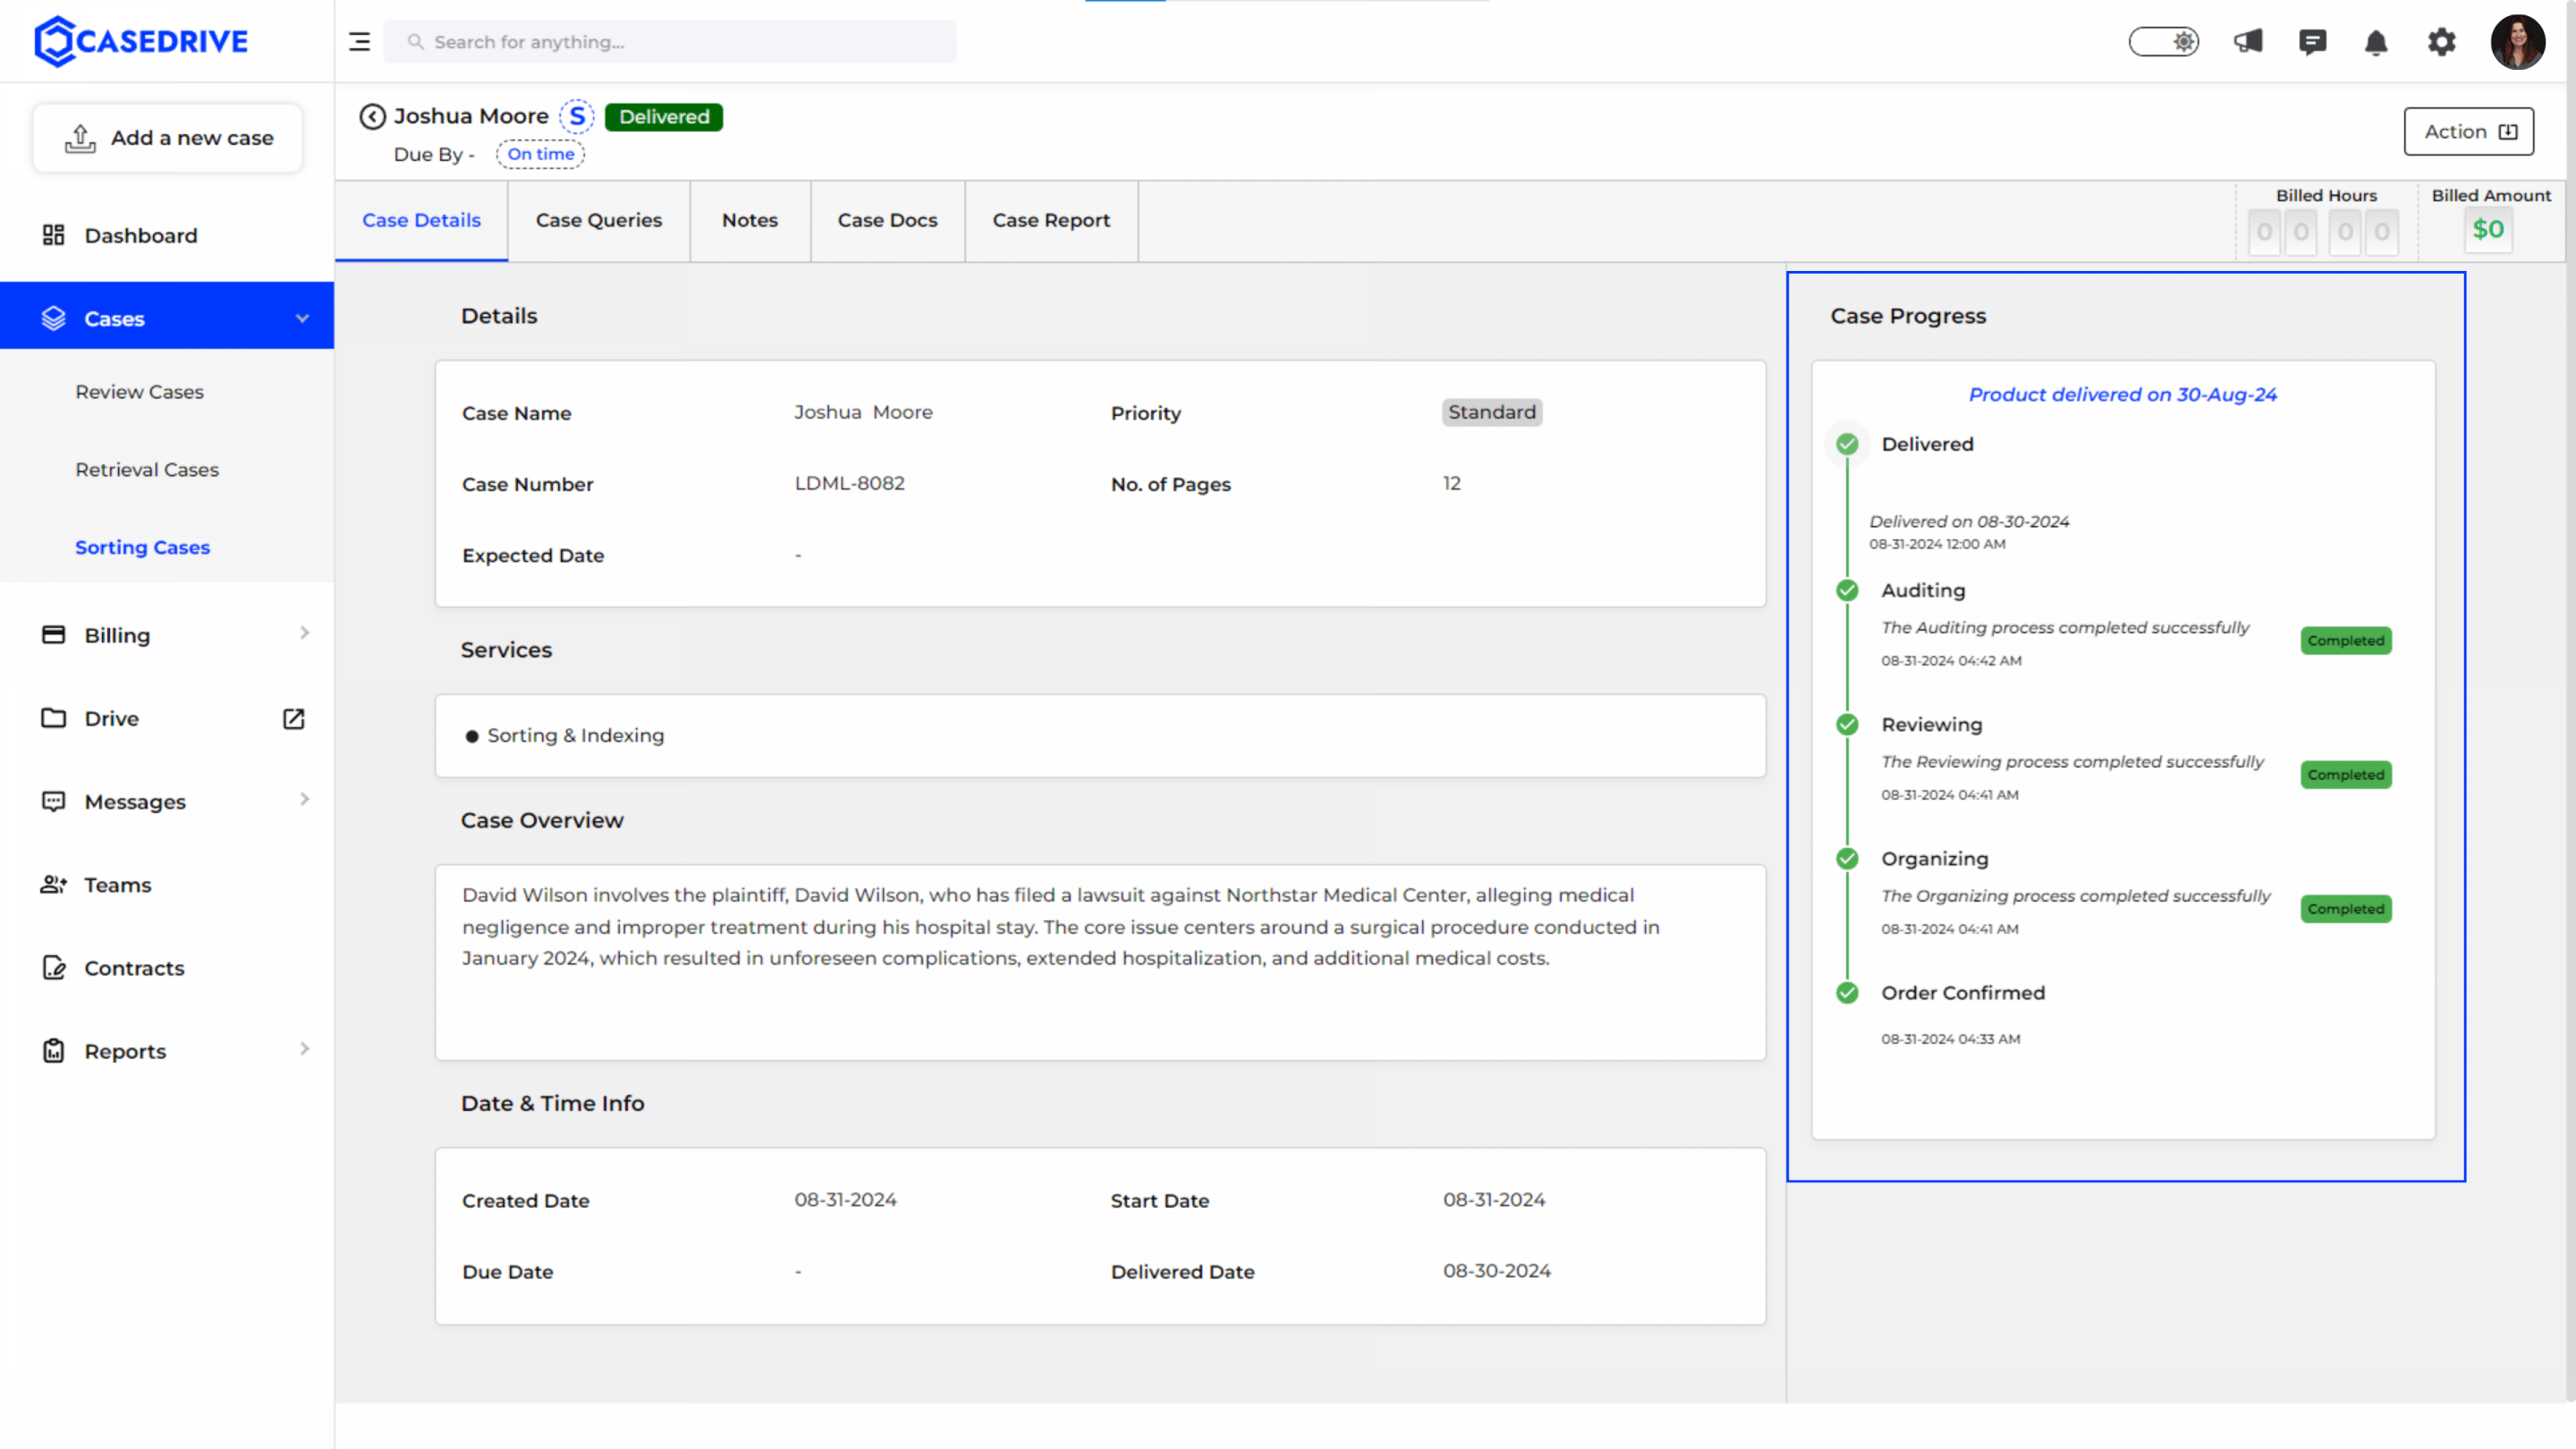
Task: Click the No. of Pages value 12
Action: [1451, 483]
